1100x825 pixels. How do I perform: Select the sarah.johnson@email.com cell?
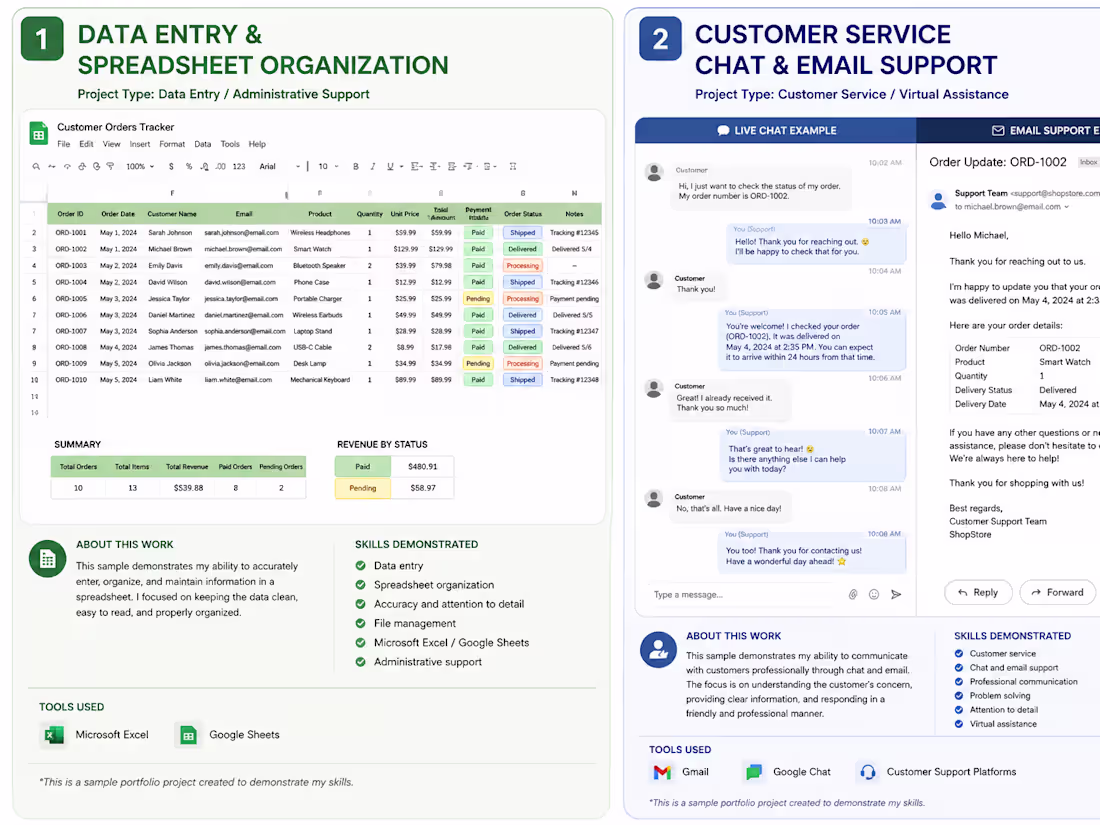[x=241, y=233]
